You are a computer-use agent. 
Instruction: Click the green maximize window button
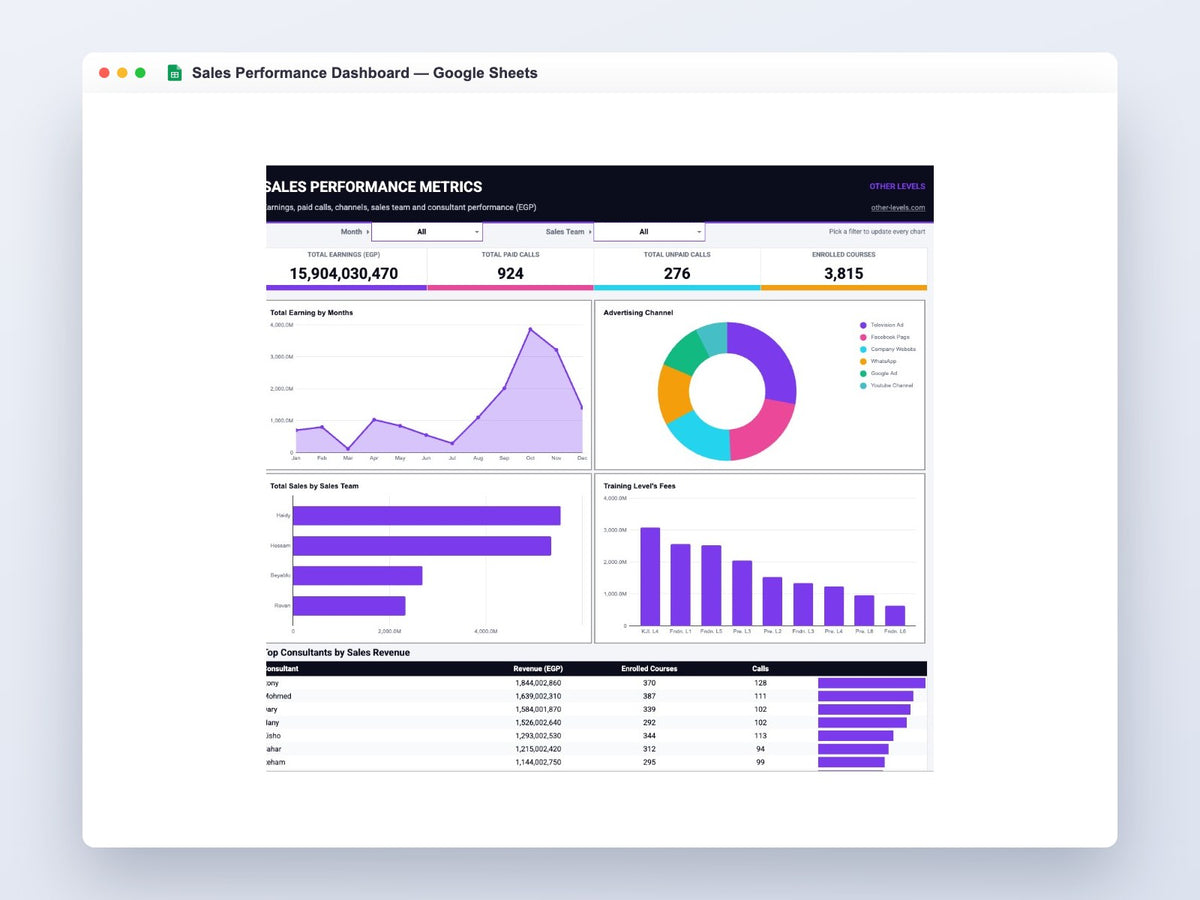(140, 73)
